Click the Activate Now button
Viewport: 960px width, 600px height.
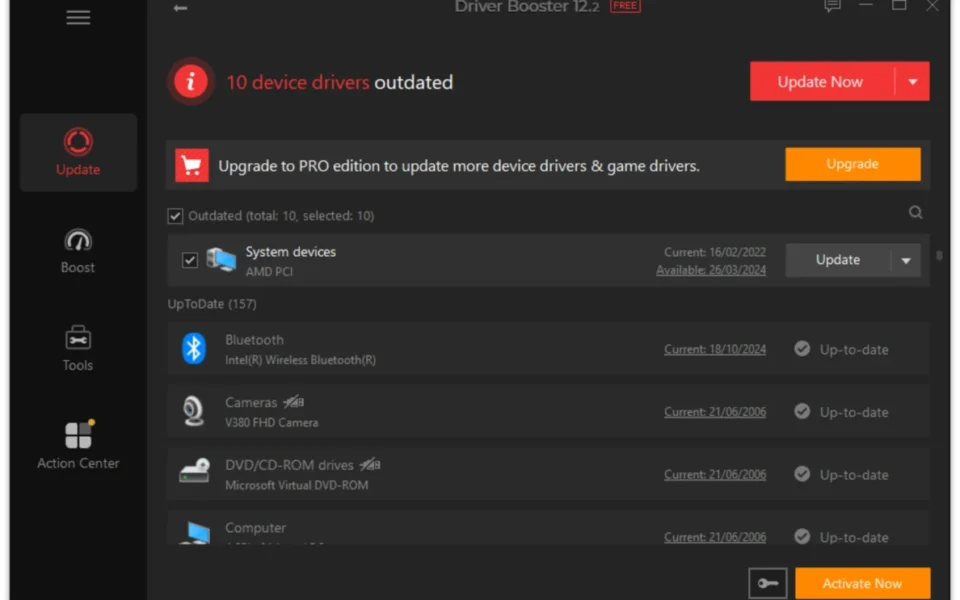point(862,583)
